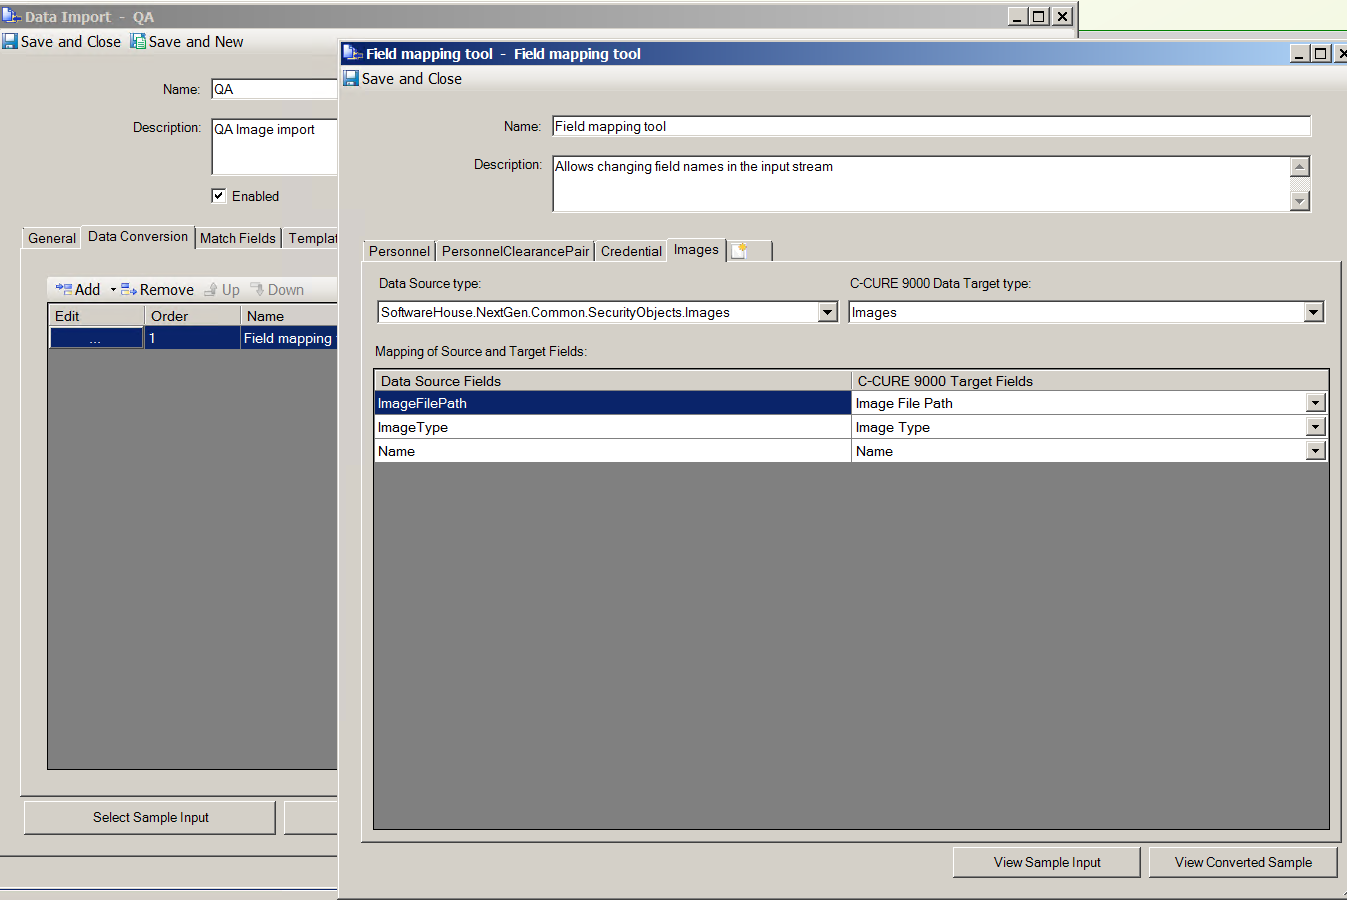Viewport: 1347px width, 900px height.
Task: Click Data Import window title icon
Action: click(x=11, y=16)
